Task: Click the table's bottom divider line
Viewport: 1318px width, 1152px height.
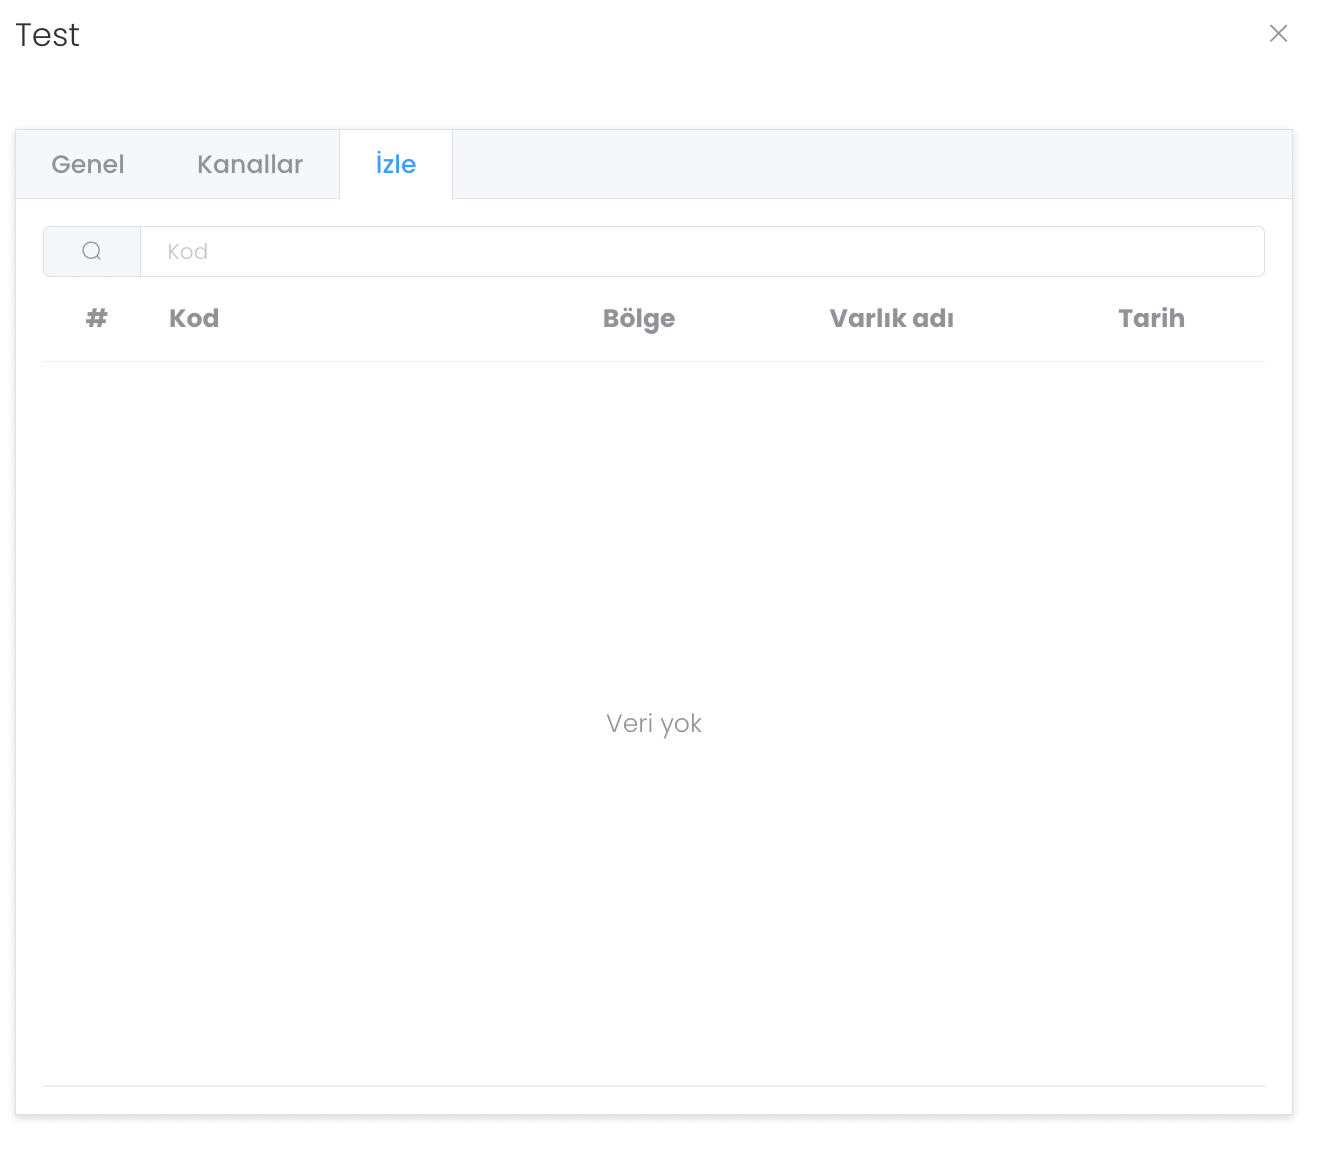Action: pyautogui.click(x=654, y=1085)
